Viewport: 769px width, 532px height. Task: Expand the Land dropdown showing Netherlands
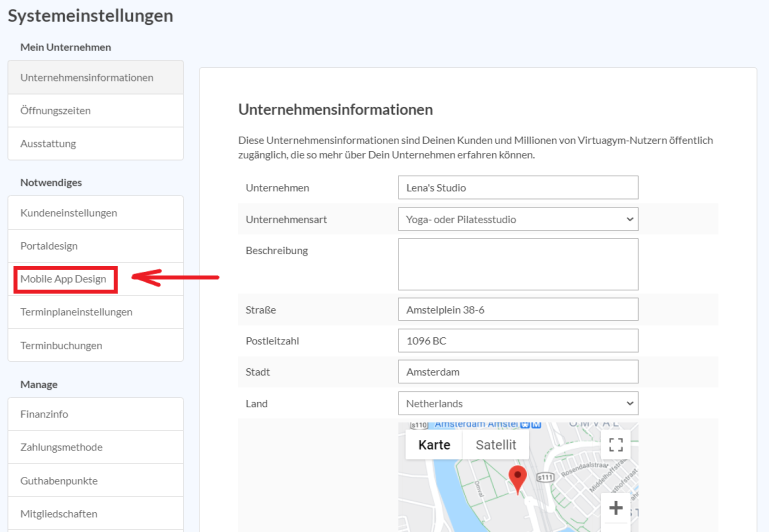pos(517,403)
